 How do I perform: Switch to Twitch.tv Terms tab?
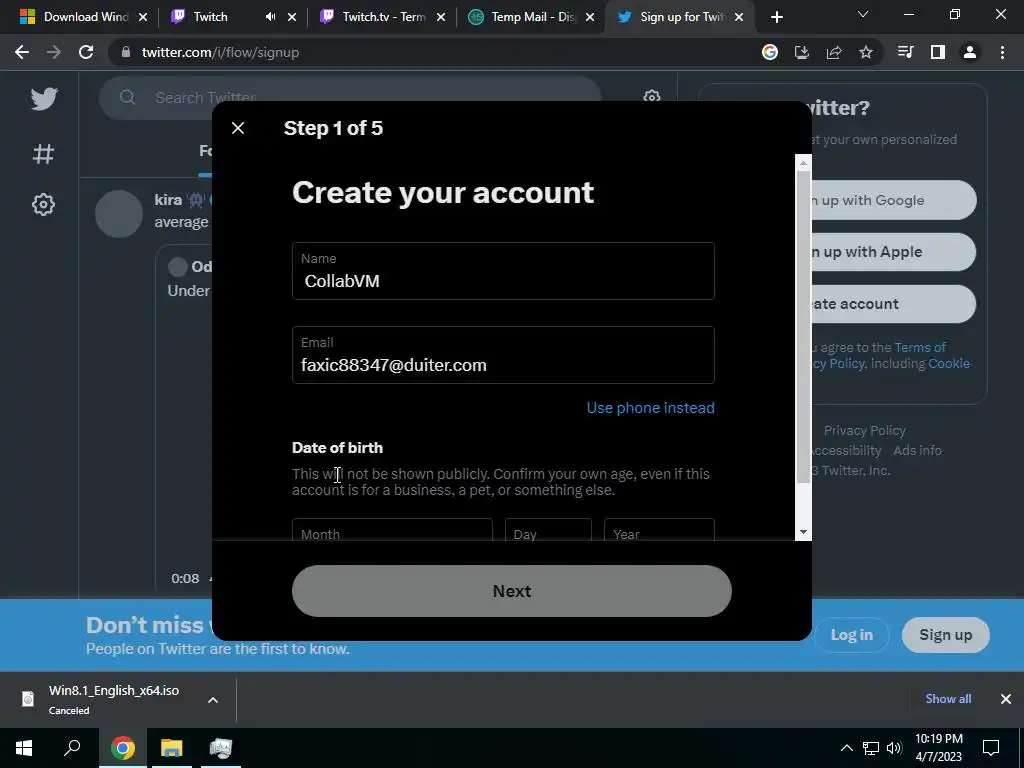383,17
